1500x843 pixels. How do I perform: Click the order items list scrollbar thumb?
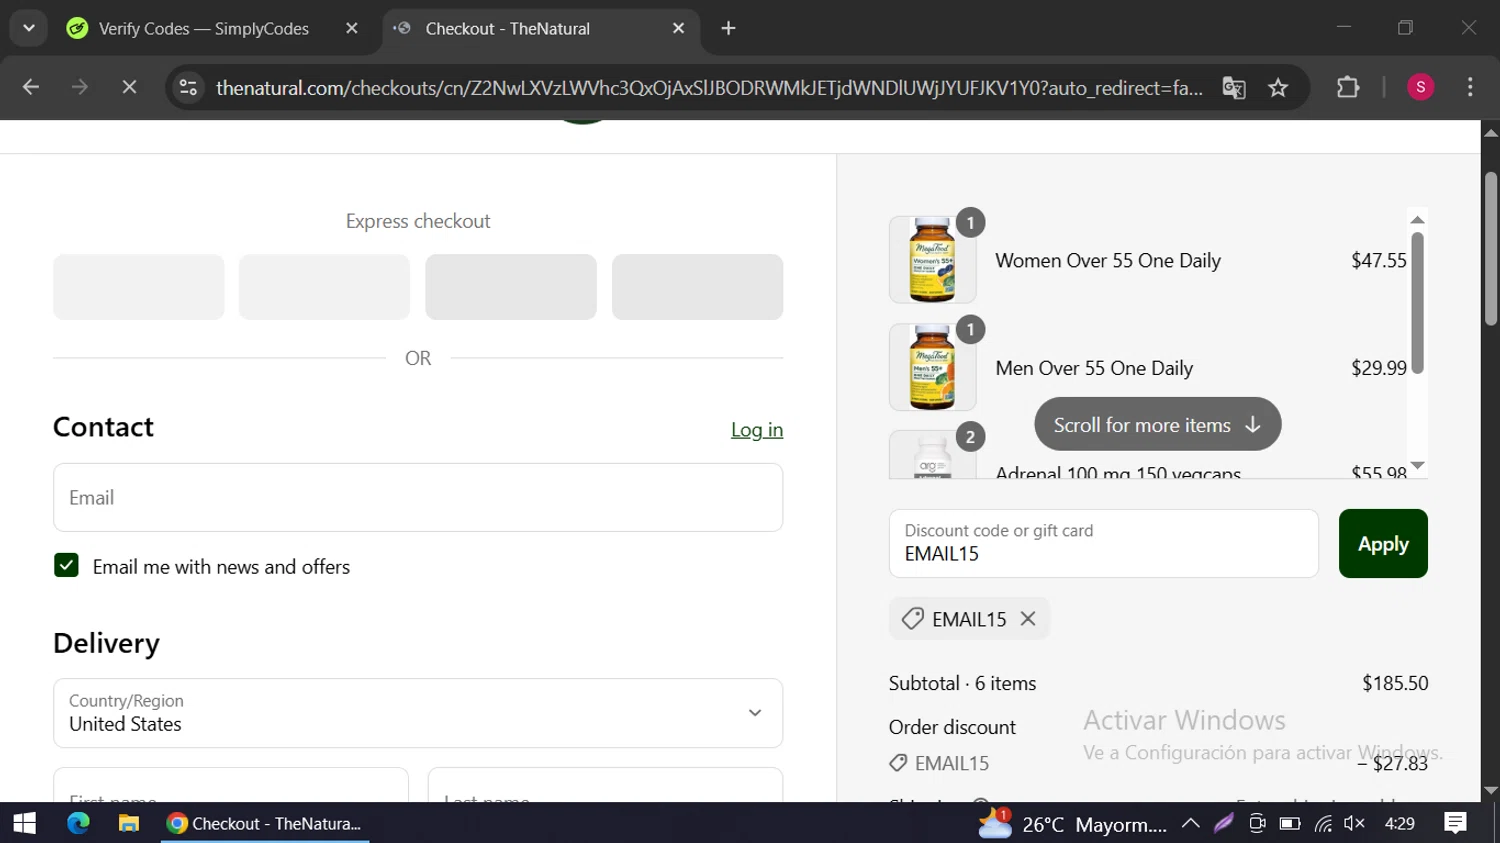1417,303
